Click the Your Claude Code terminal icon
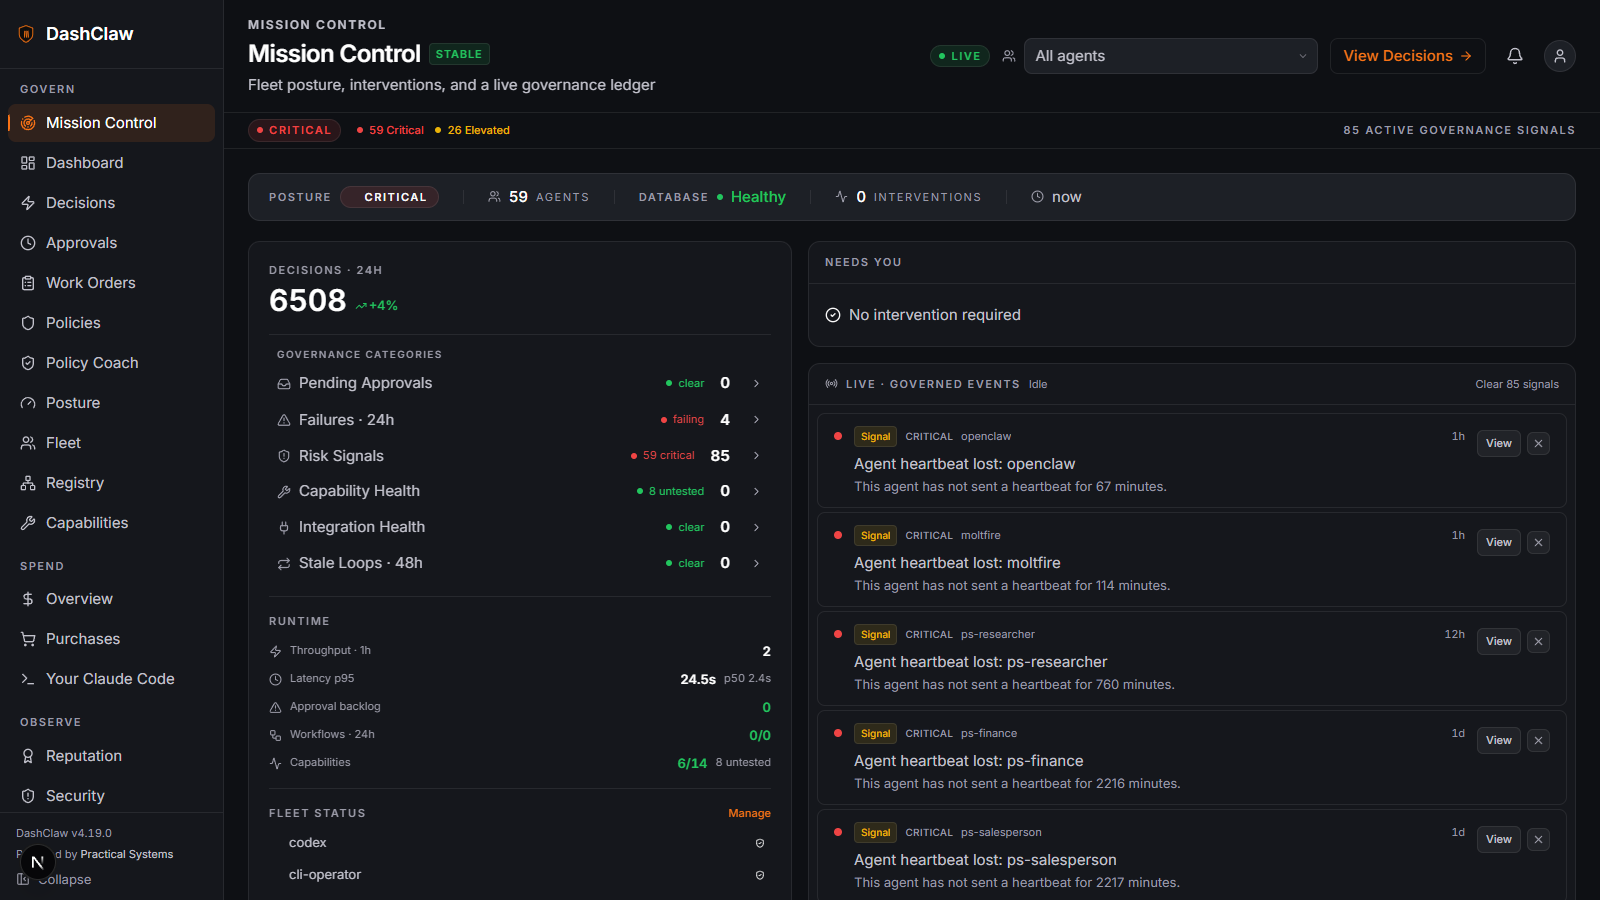The image size is (1600, 900). 28,679
